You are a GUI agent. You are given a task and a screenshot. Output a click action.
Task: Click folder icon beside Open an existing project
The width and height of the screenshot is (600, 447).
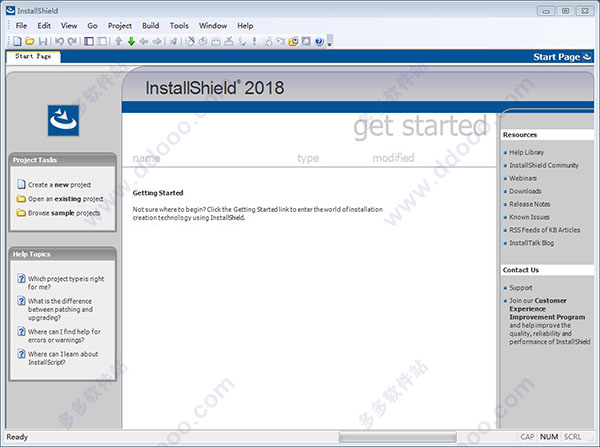[x=21, y=199]
